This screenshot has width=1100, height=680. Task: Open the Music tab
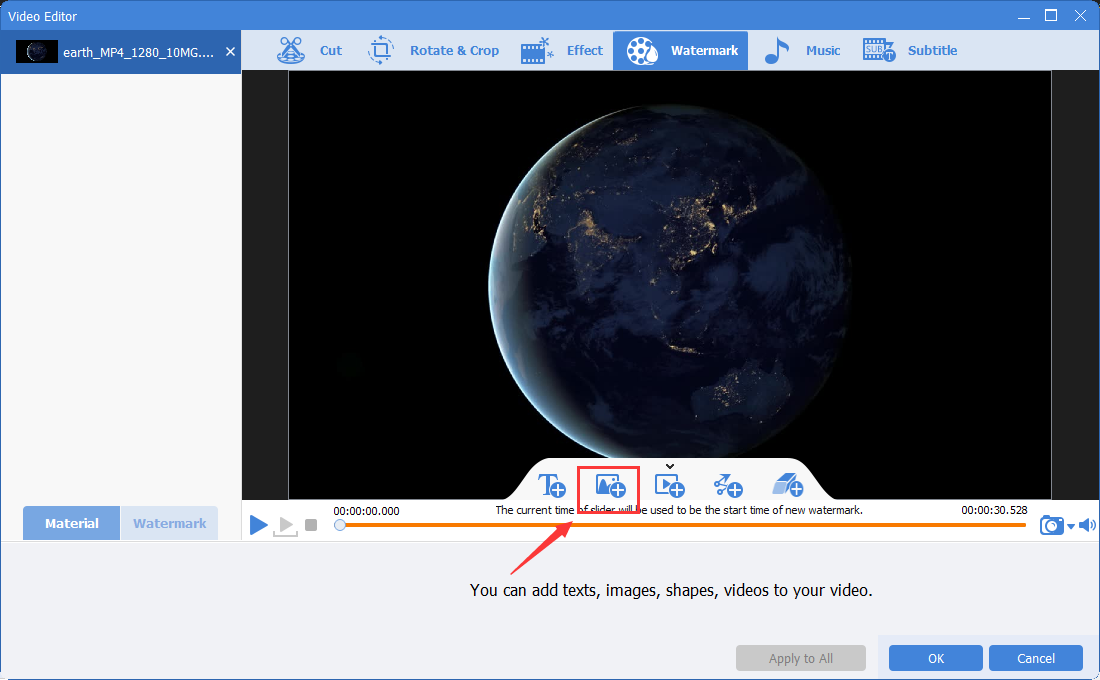click(803, 51)
